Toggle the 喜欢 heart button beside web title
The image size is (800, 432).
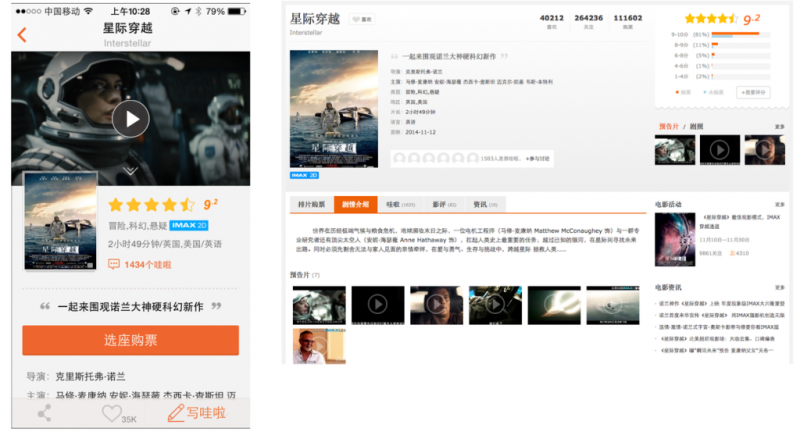tap(362, 19)
